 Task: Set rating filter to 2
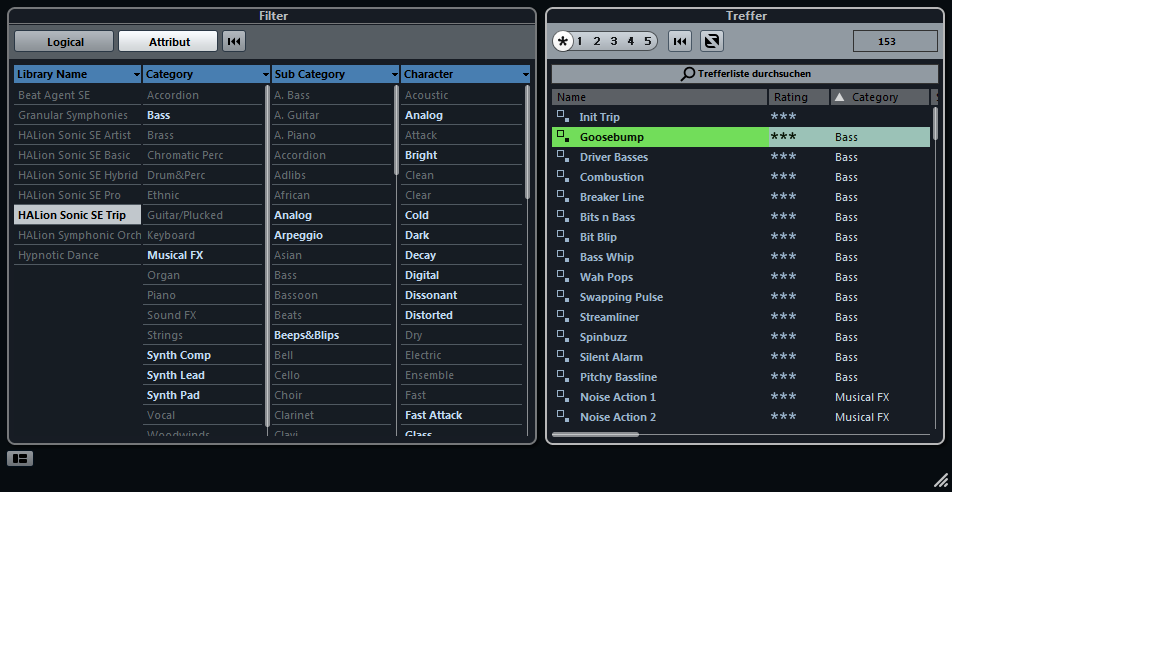click(597, 41)
